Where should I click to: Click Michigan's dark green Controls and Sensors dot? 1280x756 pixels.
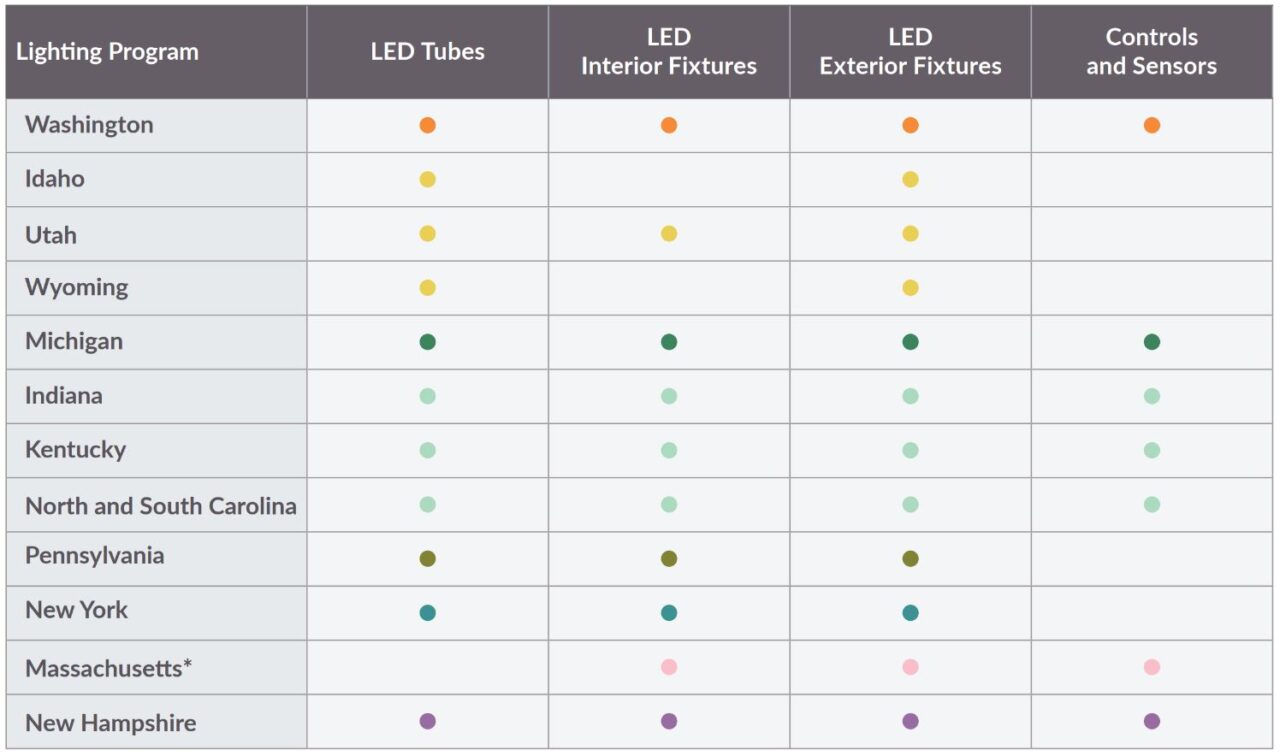(1152, 342)
